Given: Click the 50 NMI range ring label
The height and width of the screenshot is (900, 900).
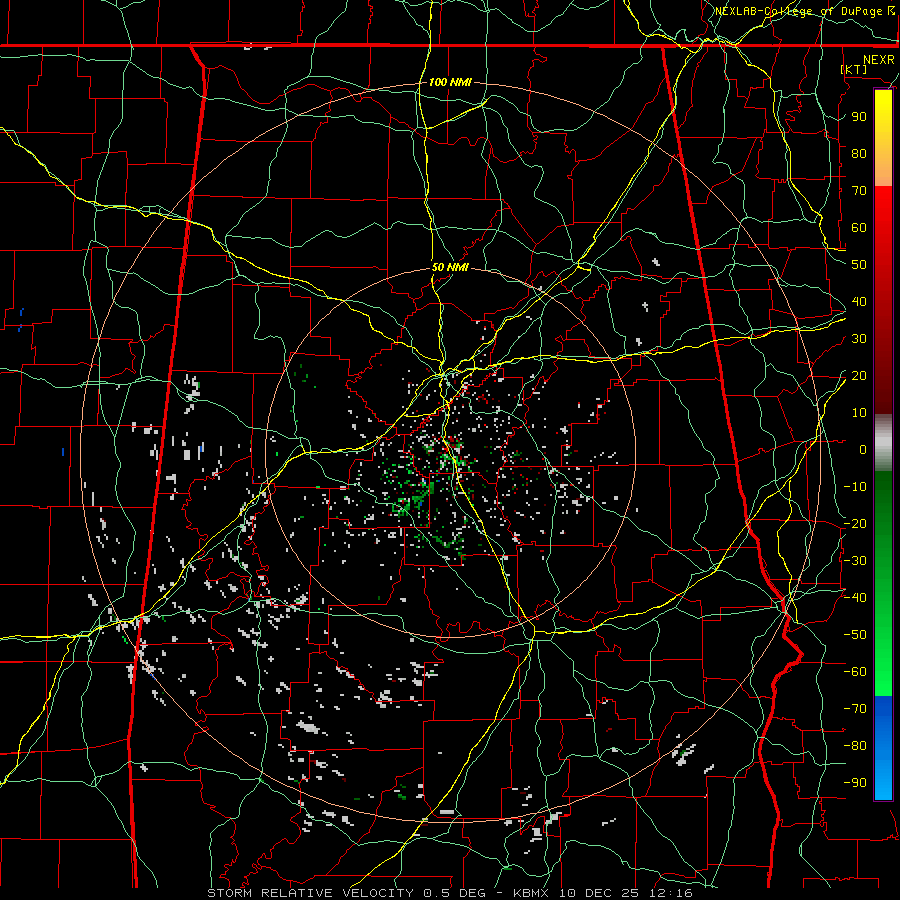Looking at the screenshot, I should coord(450,267).
